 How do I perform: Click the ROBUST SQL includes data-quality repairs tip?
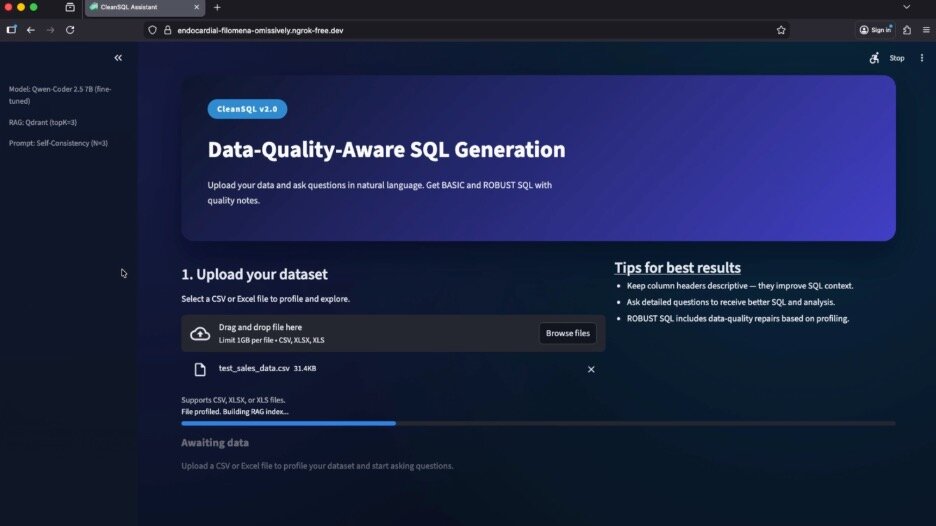pos(738,319)
